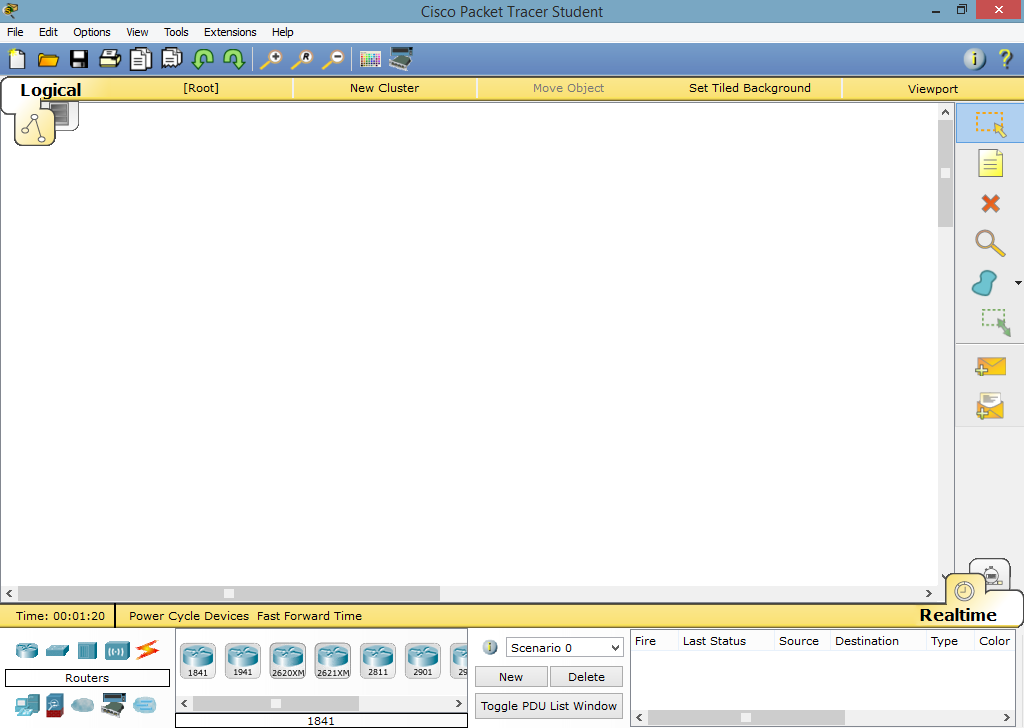Select the Inspect magnifier tool
This screenshot has width=1024, height=728.
click(989, 243)
